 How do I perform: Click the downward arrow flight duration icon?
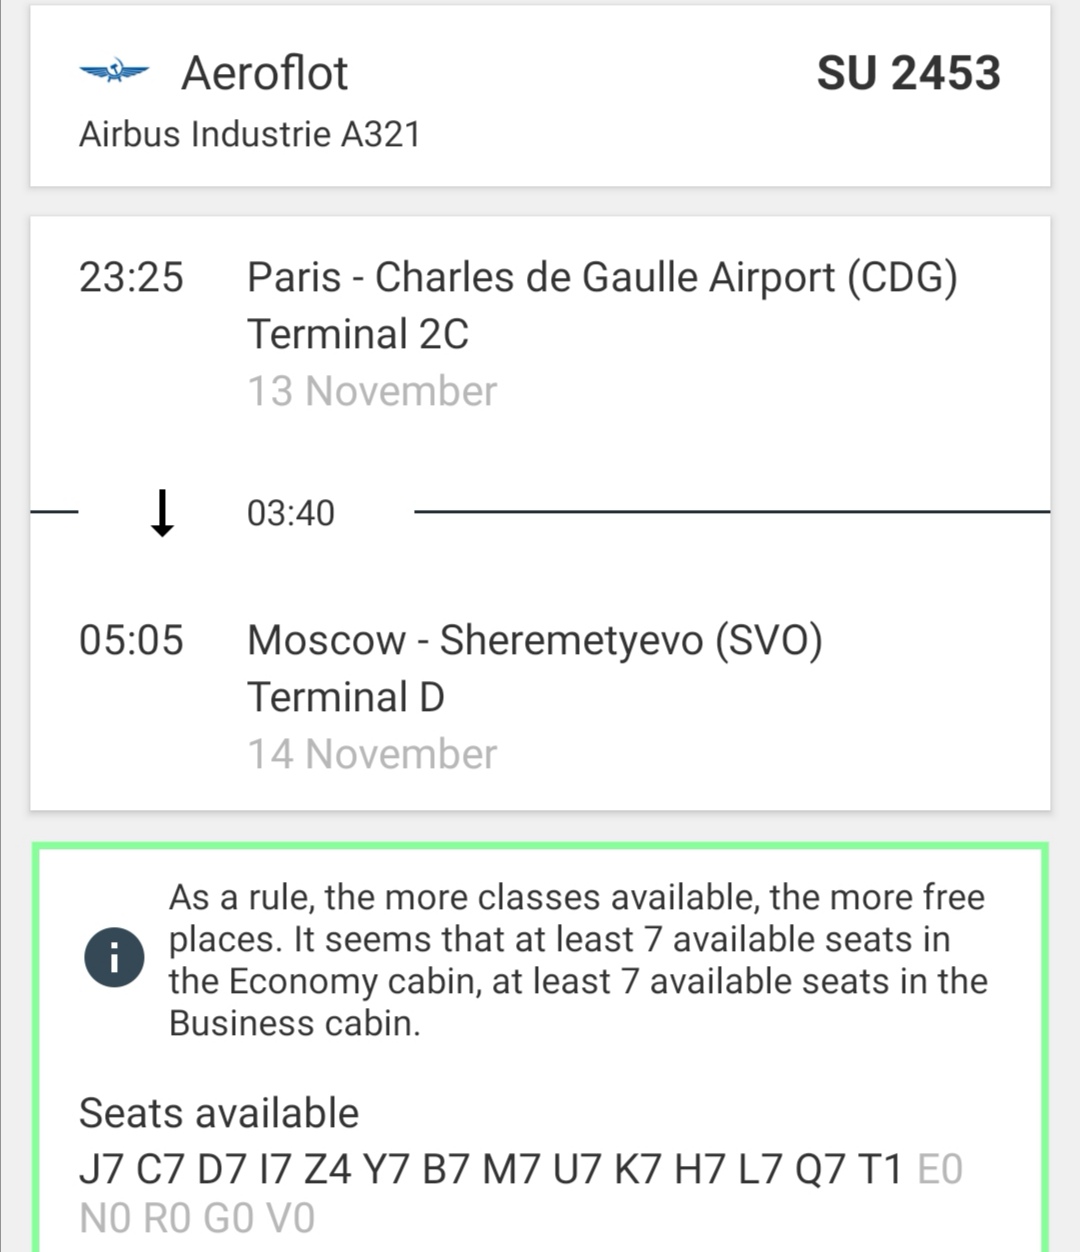[162, 513]
